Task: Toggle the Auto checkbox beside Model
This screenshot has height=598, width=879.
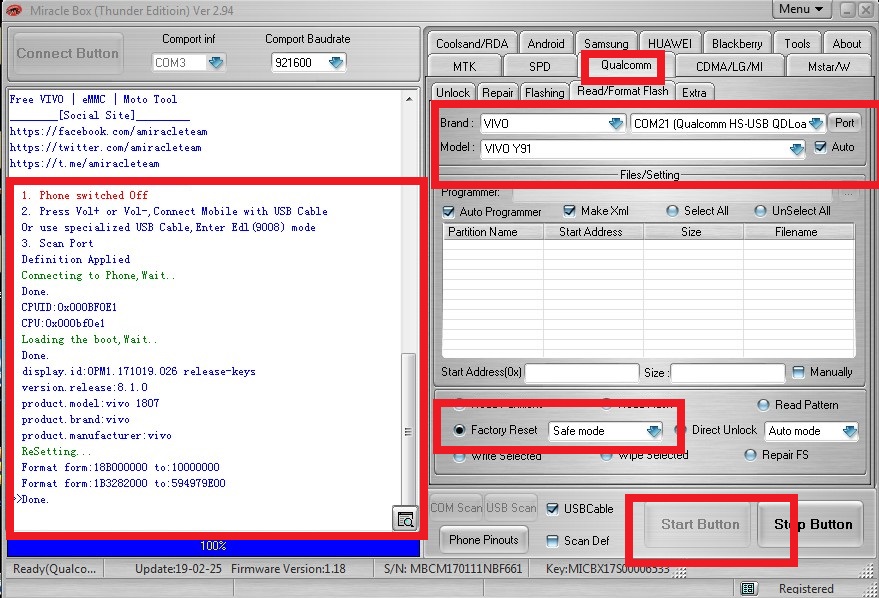Action: pos(820,147)
